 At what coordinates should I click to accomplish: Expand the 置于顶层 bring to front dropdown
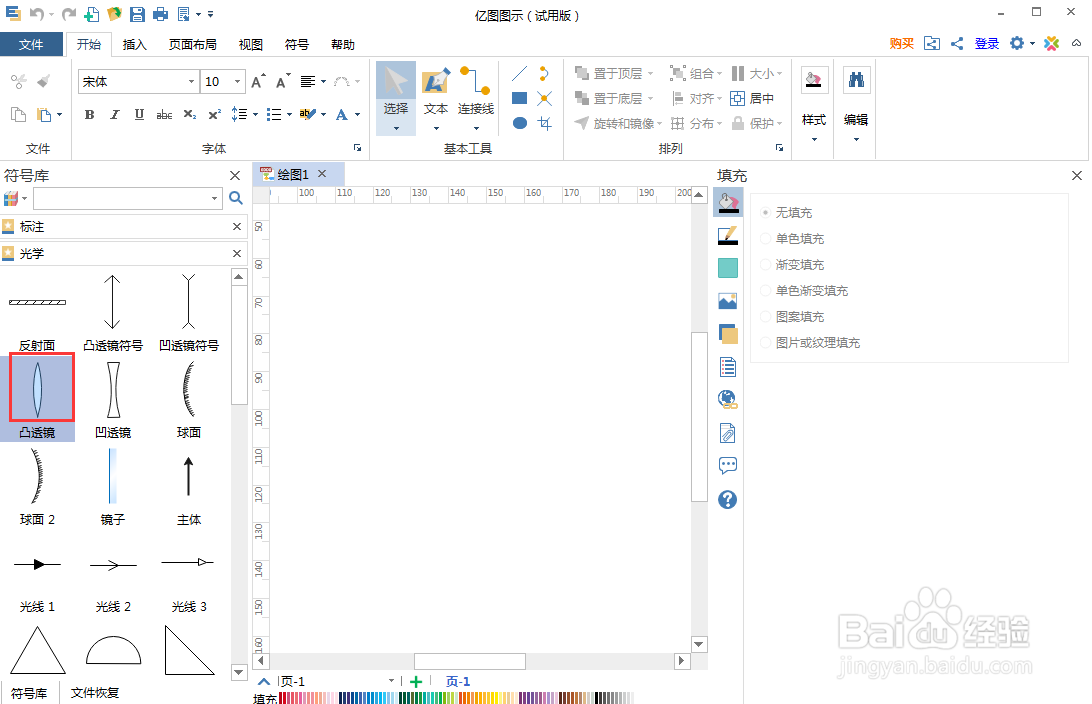coord(650,73)
